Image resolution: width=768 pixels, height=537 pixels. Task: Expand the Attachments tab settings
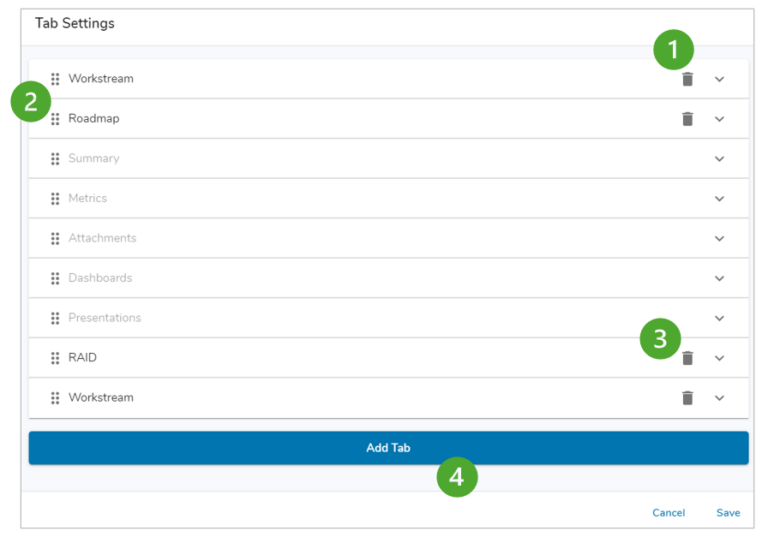coord(720,239)
